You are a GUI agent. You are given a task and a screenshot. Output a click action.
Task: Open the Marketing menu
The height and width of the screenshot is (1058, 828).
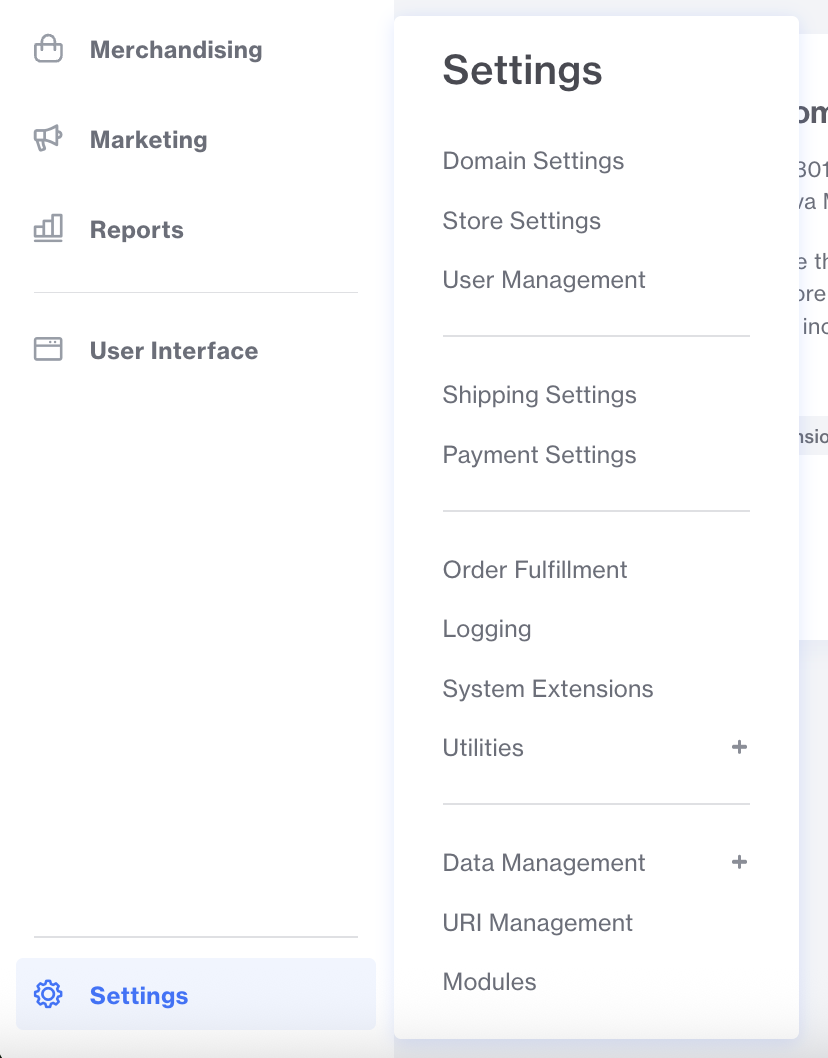point(148,140)
